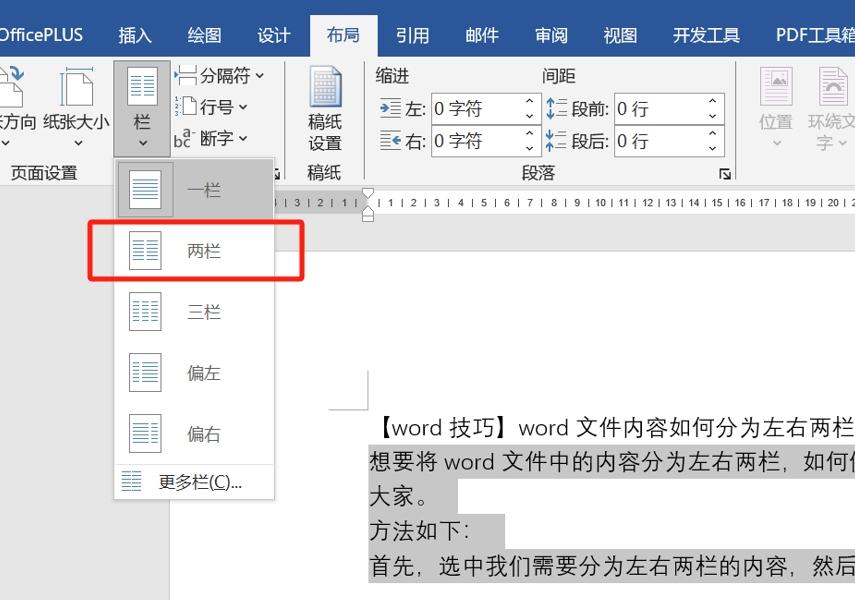Choose 更多栏(C)... at menu bottom
Screen dimensions: 855x600
click(193, 482)
